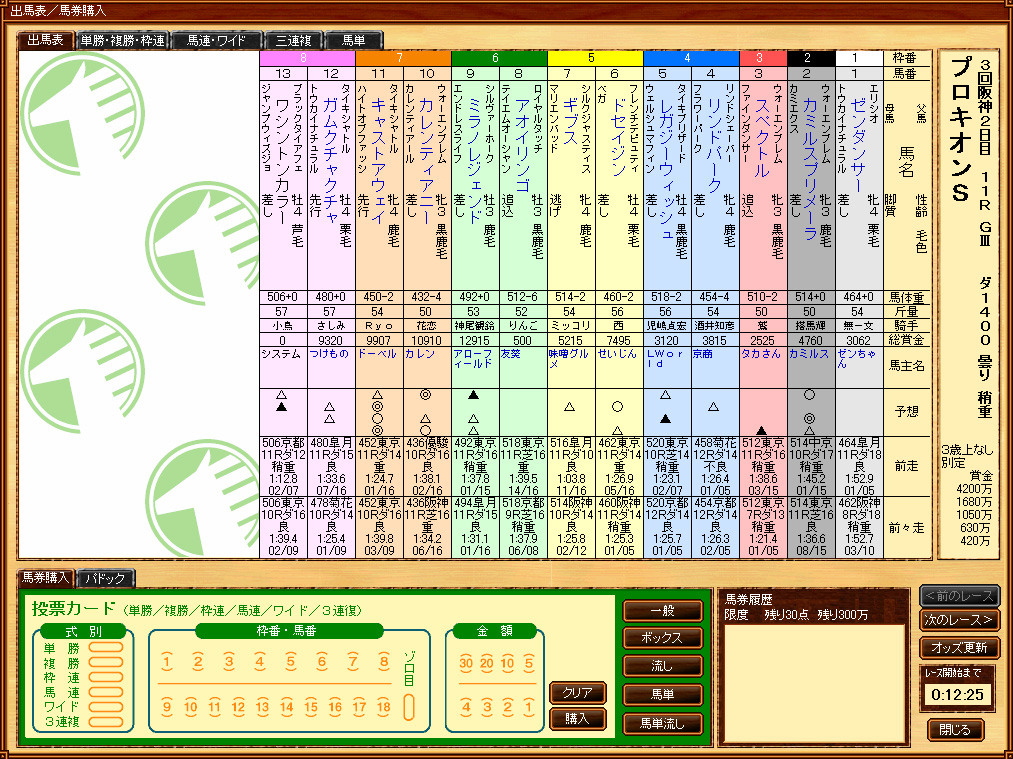Click inside the 馬券履歴 history panel
The image size is (1013, 759).
pyautogui.click(x=811, y=680)
